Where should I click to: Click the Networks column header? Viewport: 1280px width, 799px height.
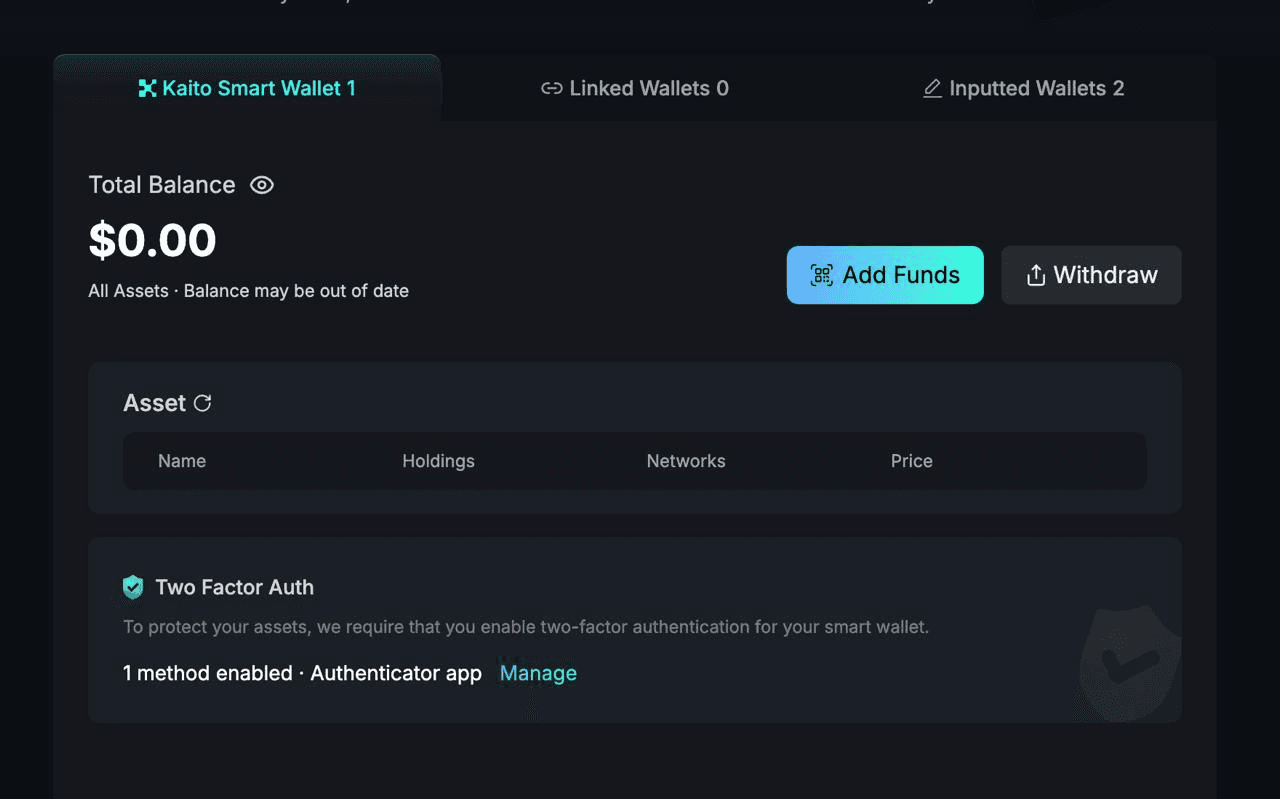pos(686,461)
